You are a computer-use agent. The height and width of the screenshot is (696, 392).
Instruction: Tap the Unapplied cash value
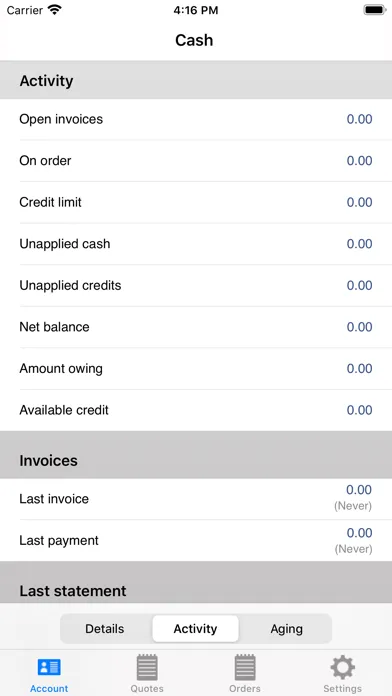pos(359,244)
